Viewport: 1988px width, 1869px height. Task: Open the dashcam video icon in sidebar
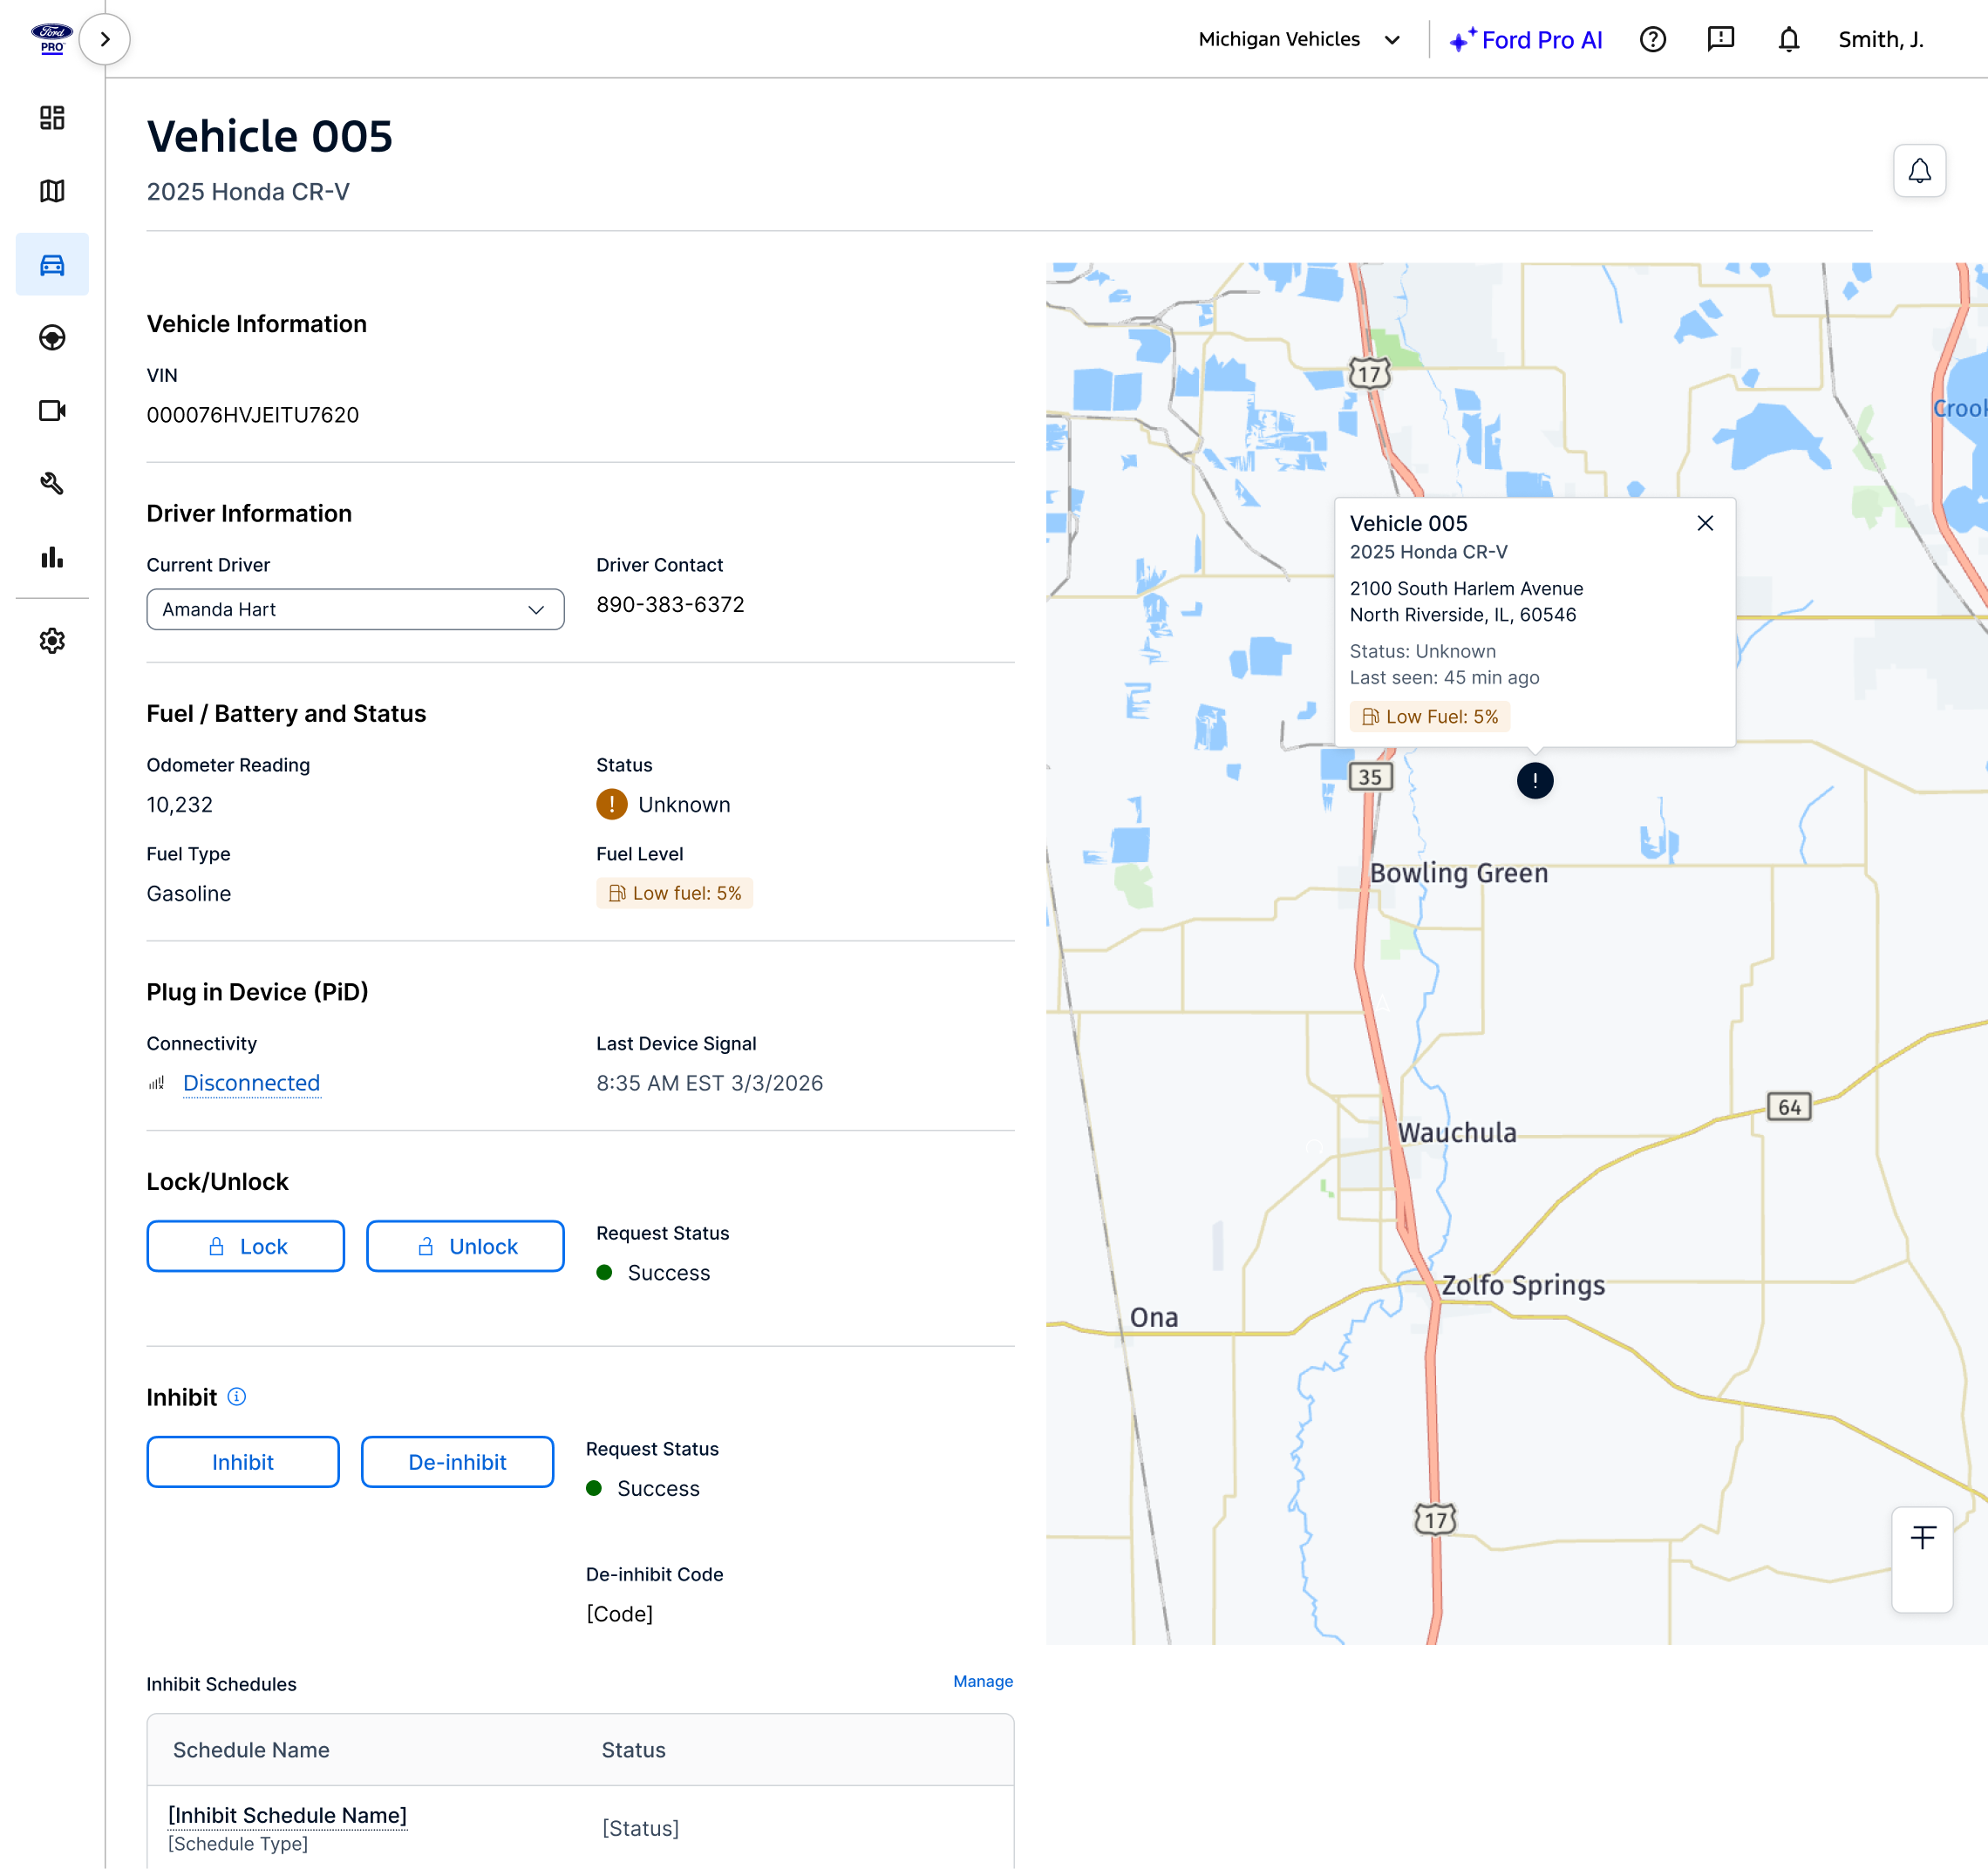click(x=52, y=410)
